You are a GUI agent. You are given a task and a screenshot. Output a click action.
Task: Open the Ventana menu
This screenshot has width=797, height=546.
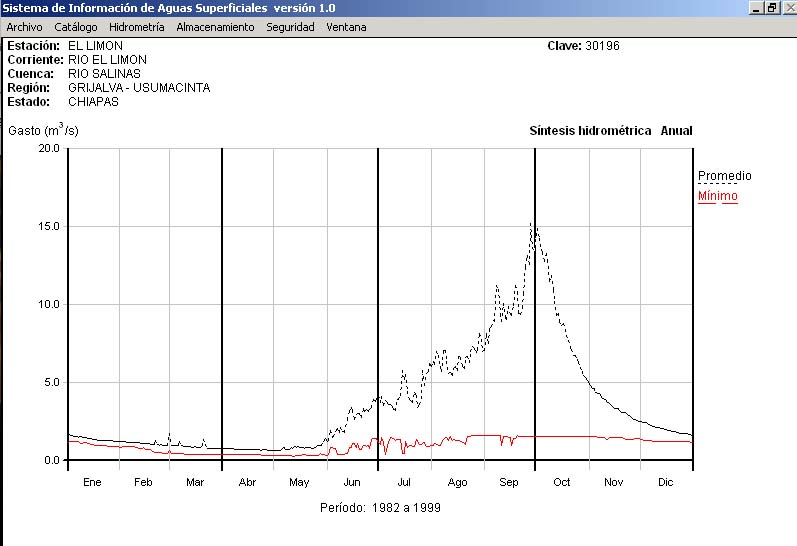(346, 27)
